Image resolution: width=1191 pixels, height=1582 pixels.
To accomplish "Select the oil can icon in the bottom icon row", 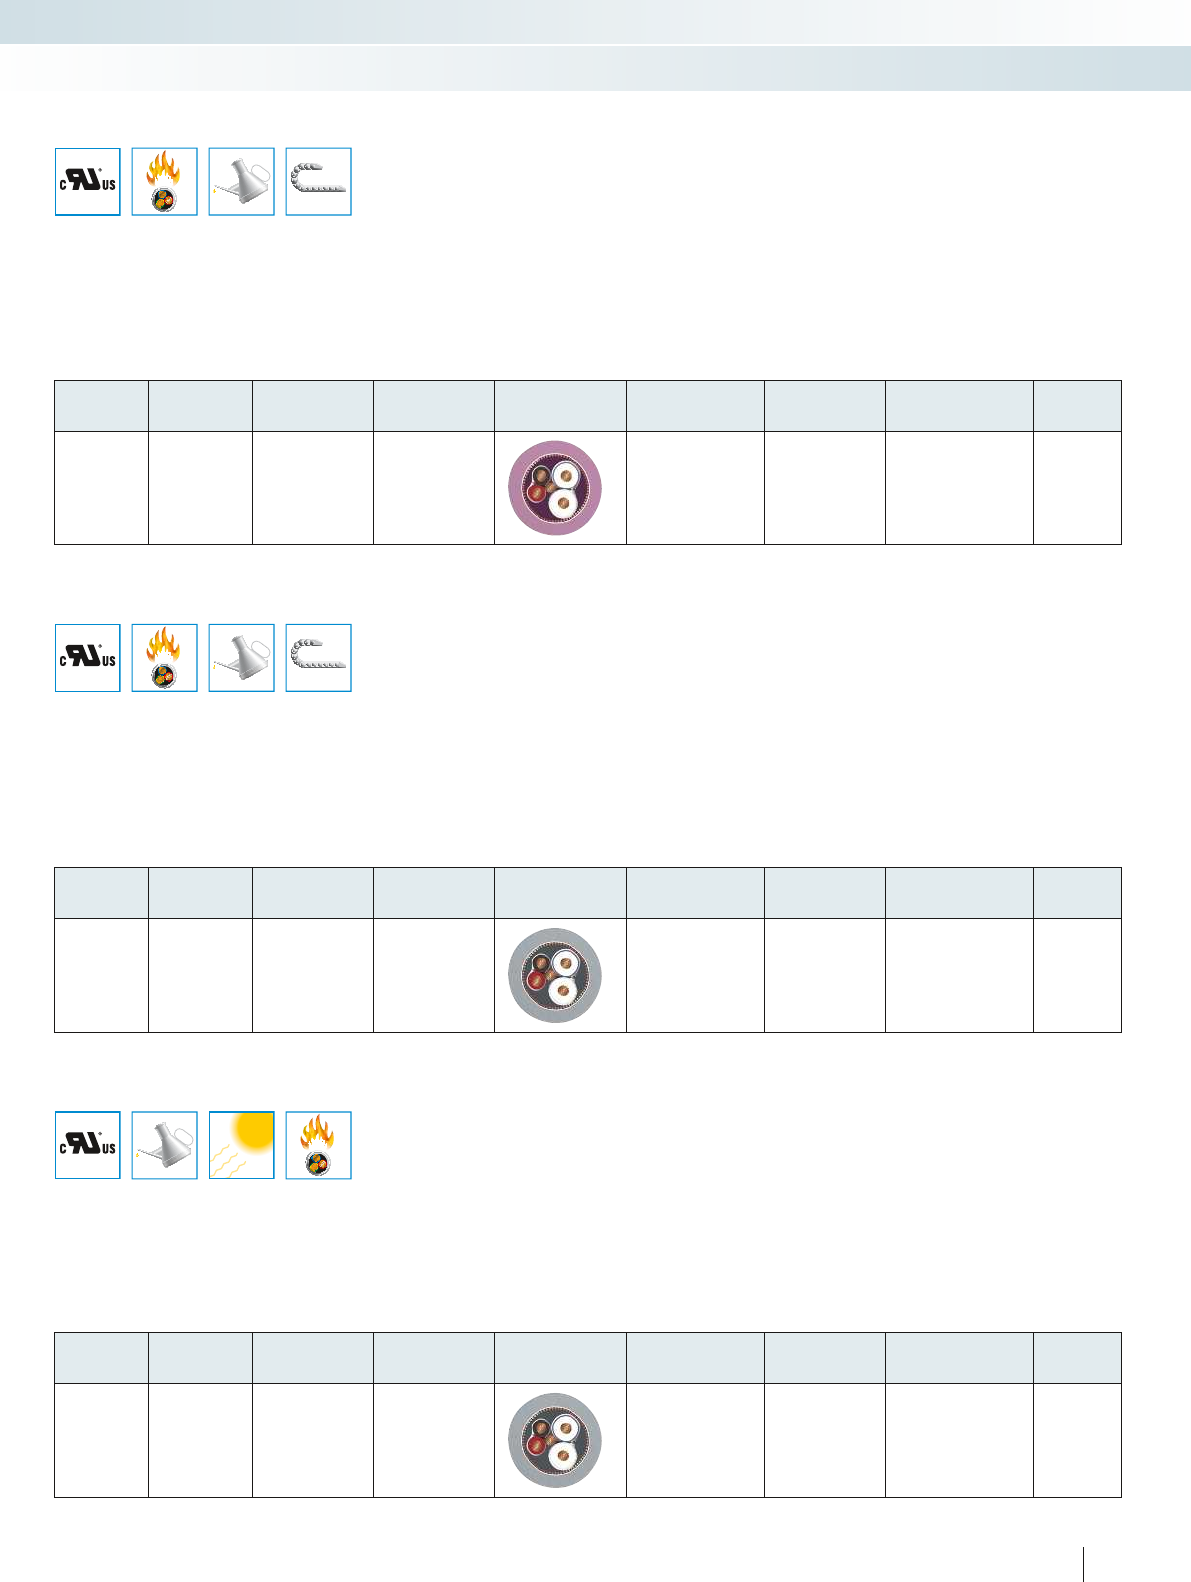I will tap(165, 1145).
